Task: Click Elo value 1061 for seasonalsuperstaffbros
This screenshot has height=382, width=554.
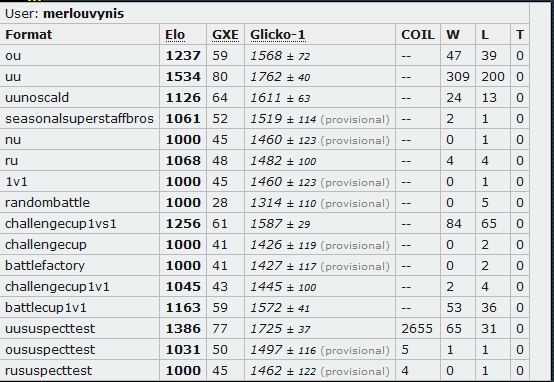Action: click(x=183, y=118)
